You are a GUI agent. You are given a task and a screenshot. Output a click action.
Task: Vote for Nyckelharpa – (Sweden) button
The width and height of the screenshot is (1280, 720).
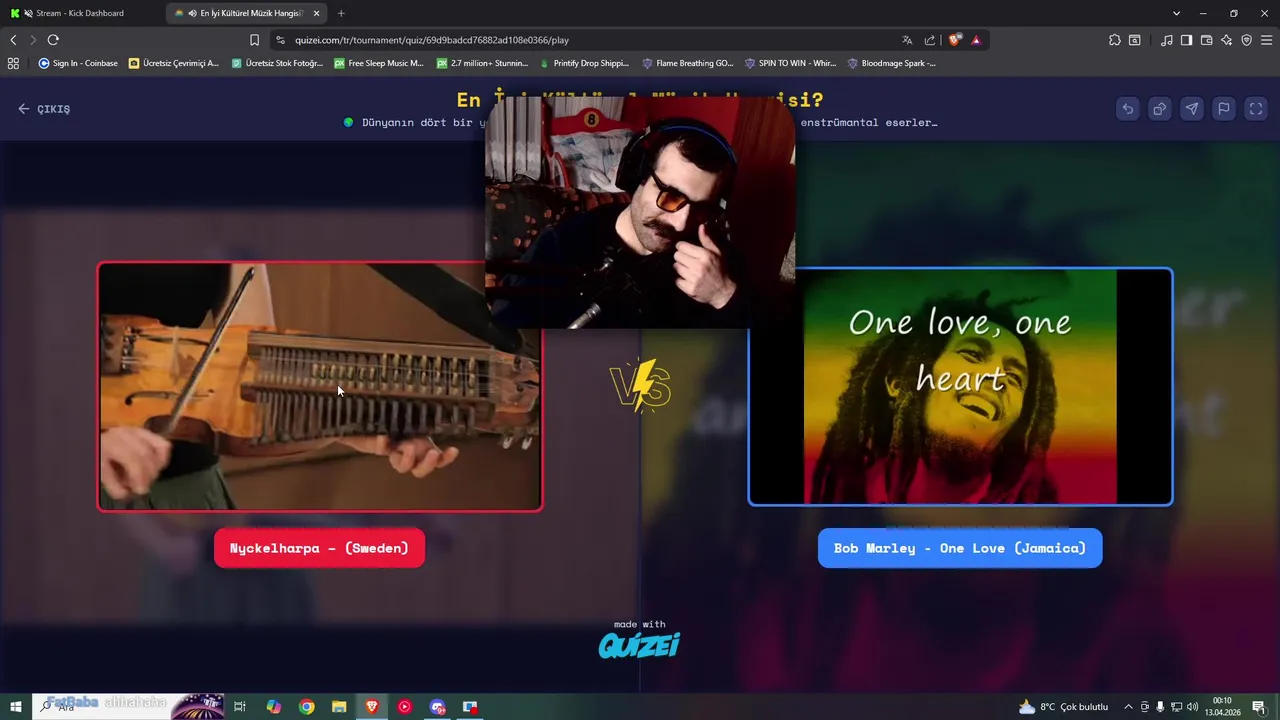click(319, 548)
